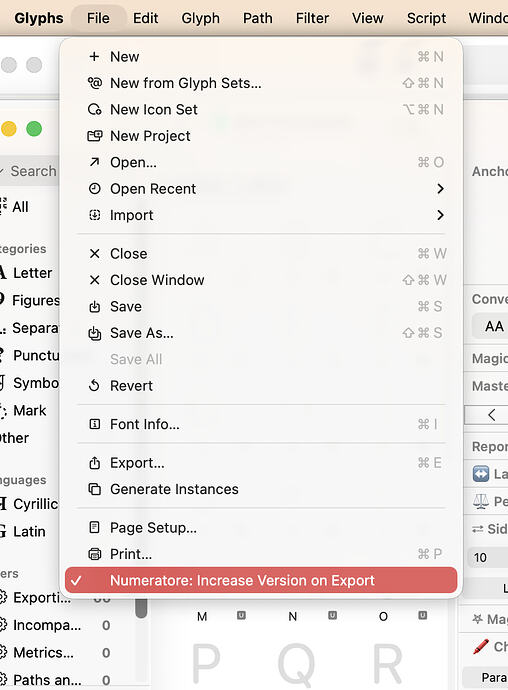Click the New Project folder icon
Image resolution: width=508 pixels, height=690 pixels.
[94, 136]
